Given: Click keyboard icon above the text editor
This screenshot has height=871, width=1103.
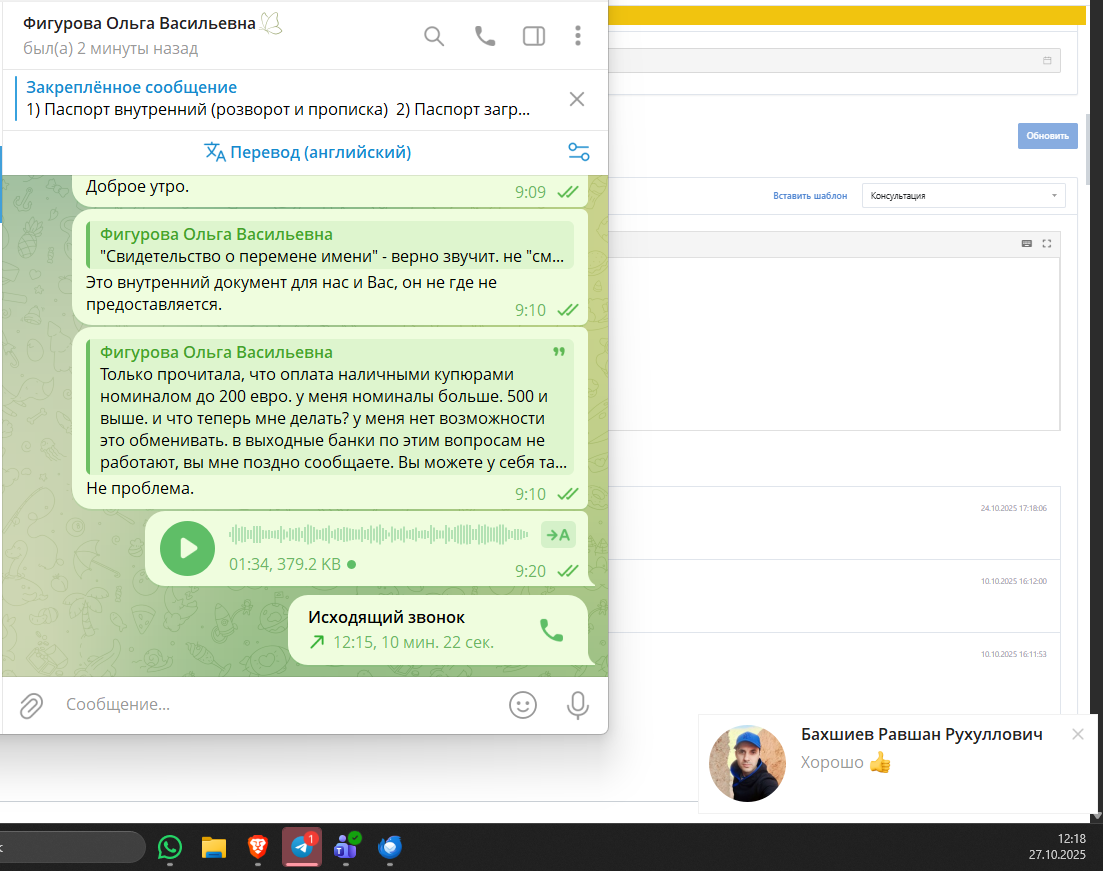Looking at the screenshot, I should (1026, 243).
